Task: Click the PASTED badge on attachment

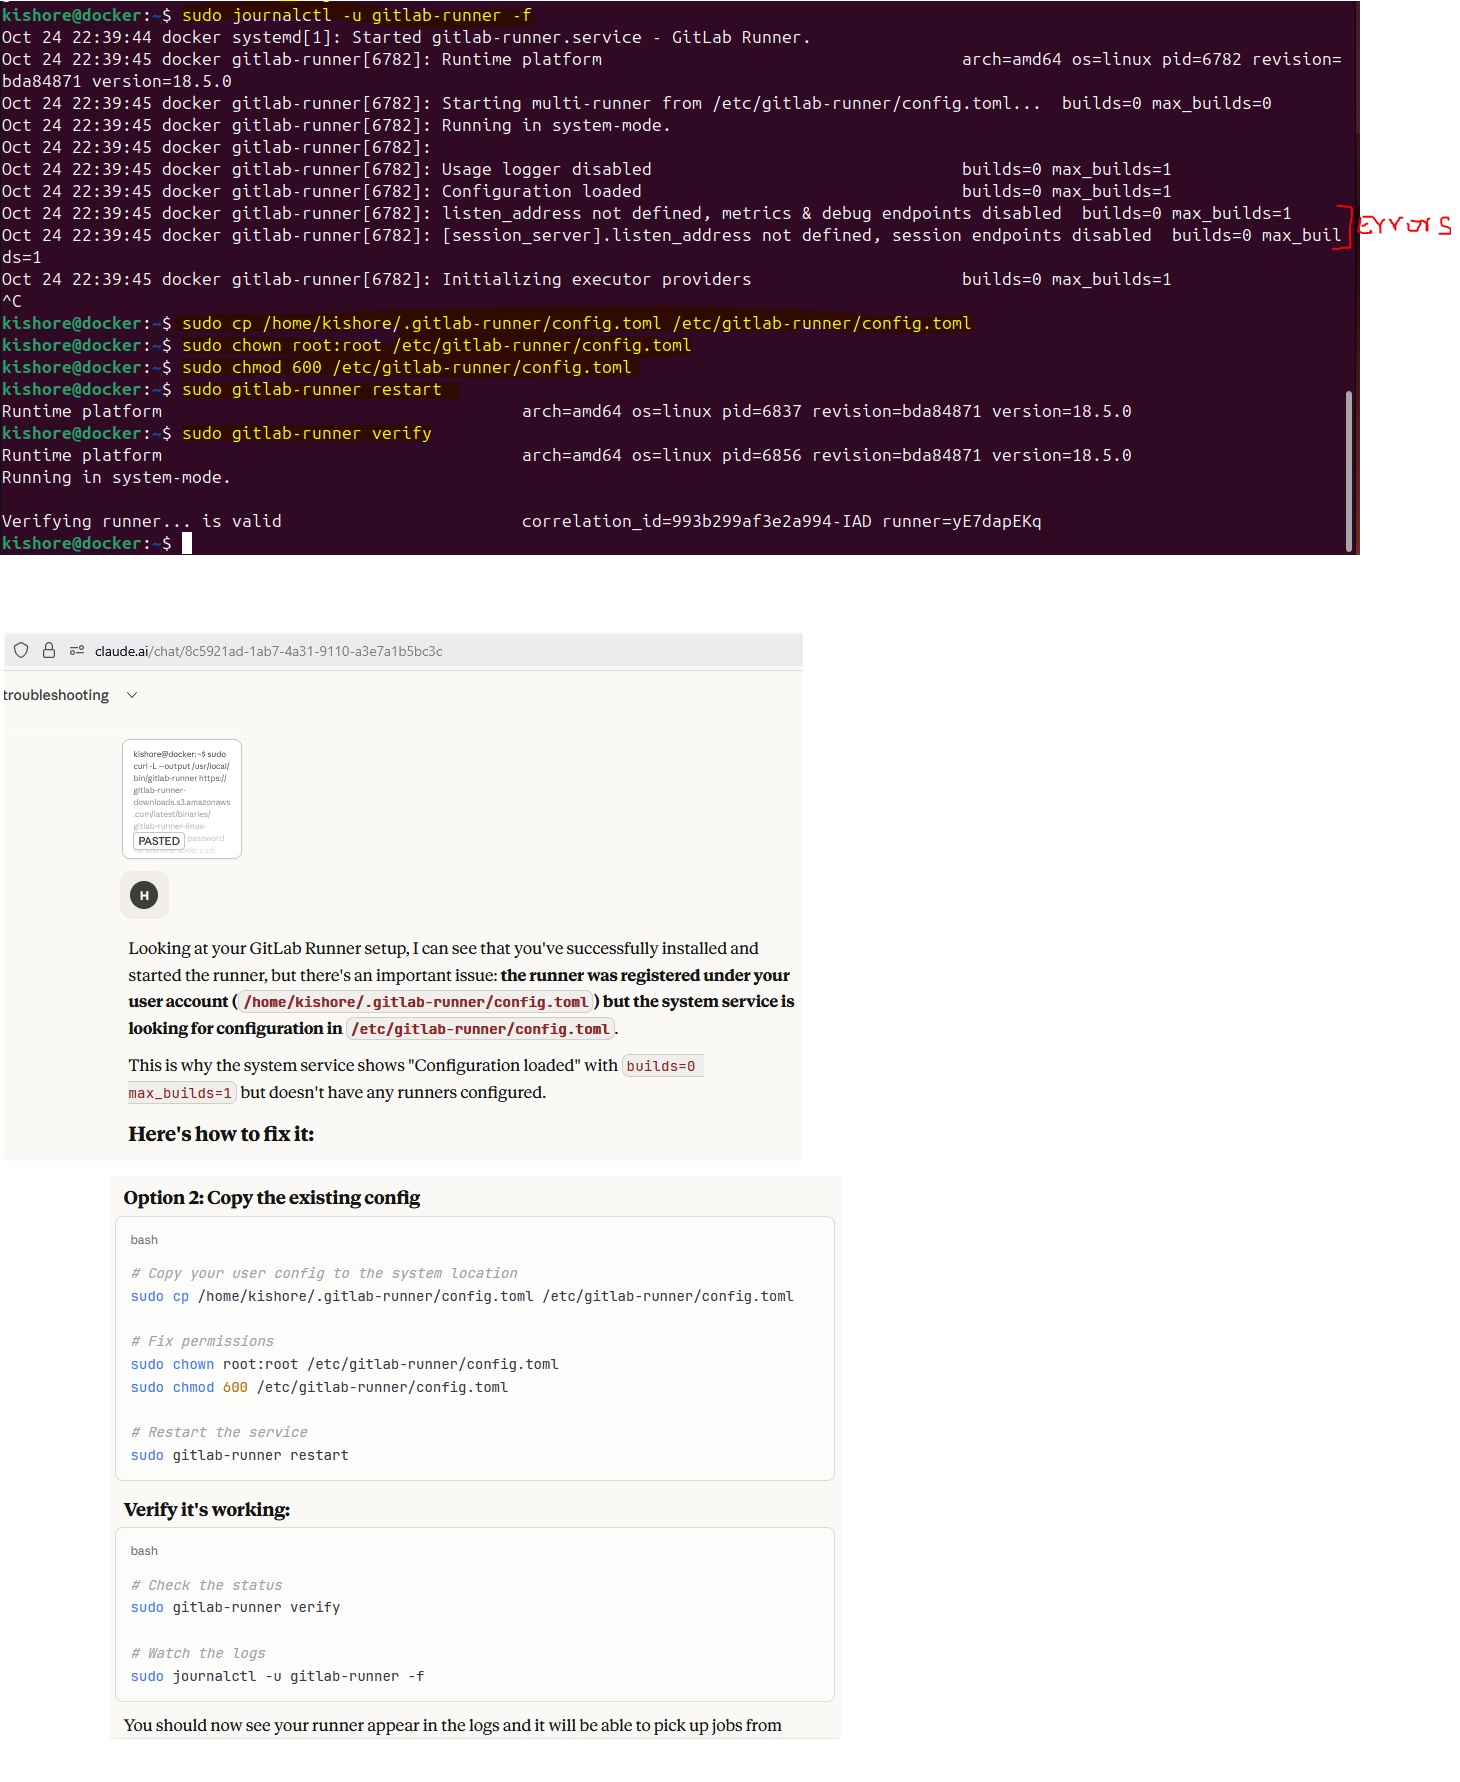Action: tap(159, 841)
